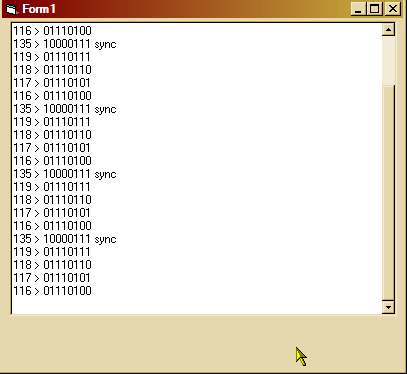This screenshot has height=374, width=407.
Task: Click the last '119 > 01110111' line
Action: [x=52, y=252]
